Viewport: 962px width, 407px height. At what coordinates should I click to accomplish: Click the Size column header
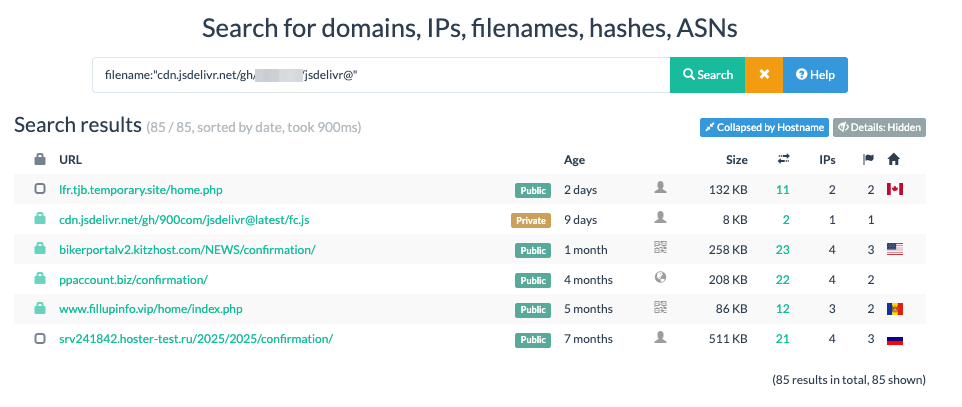pyautogui.click(x=737, y=160)
